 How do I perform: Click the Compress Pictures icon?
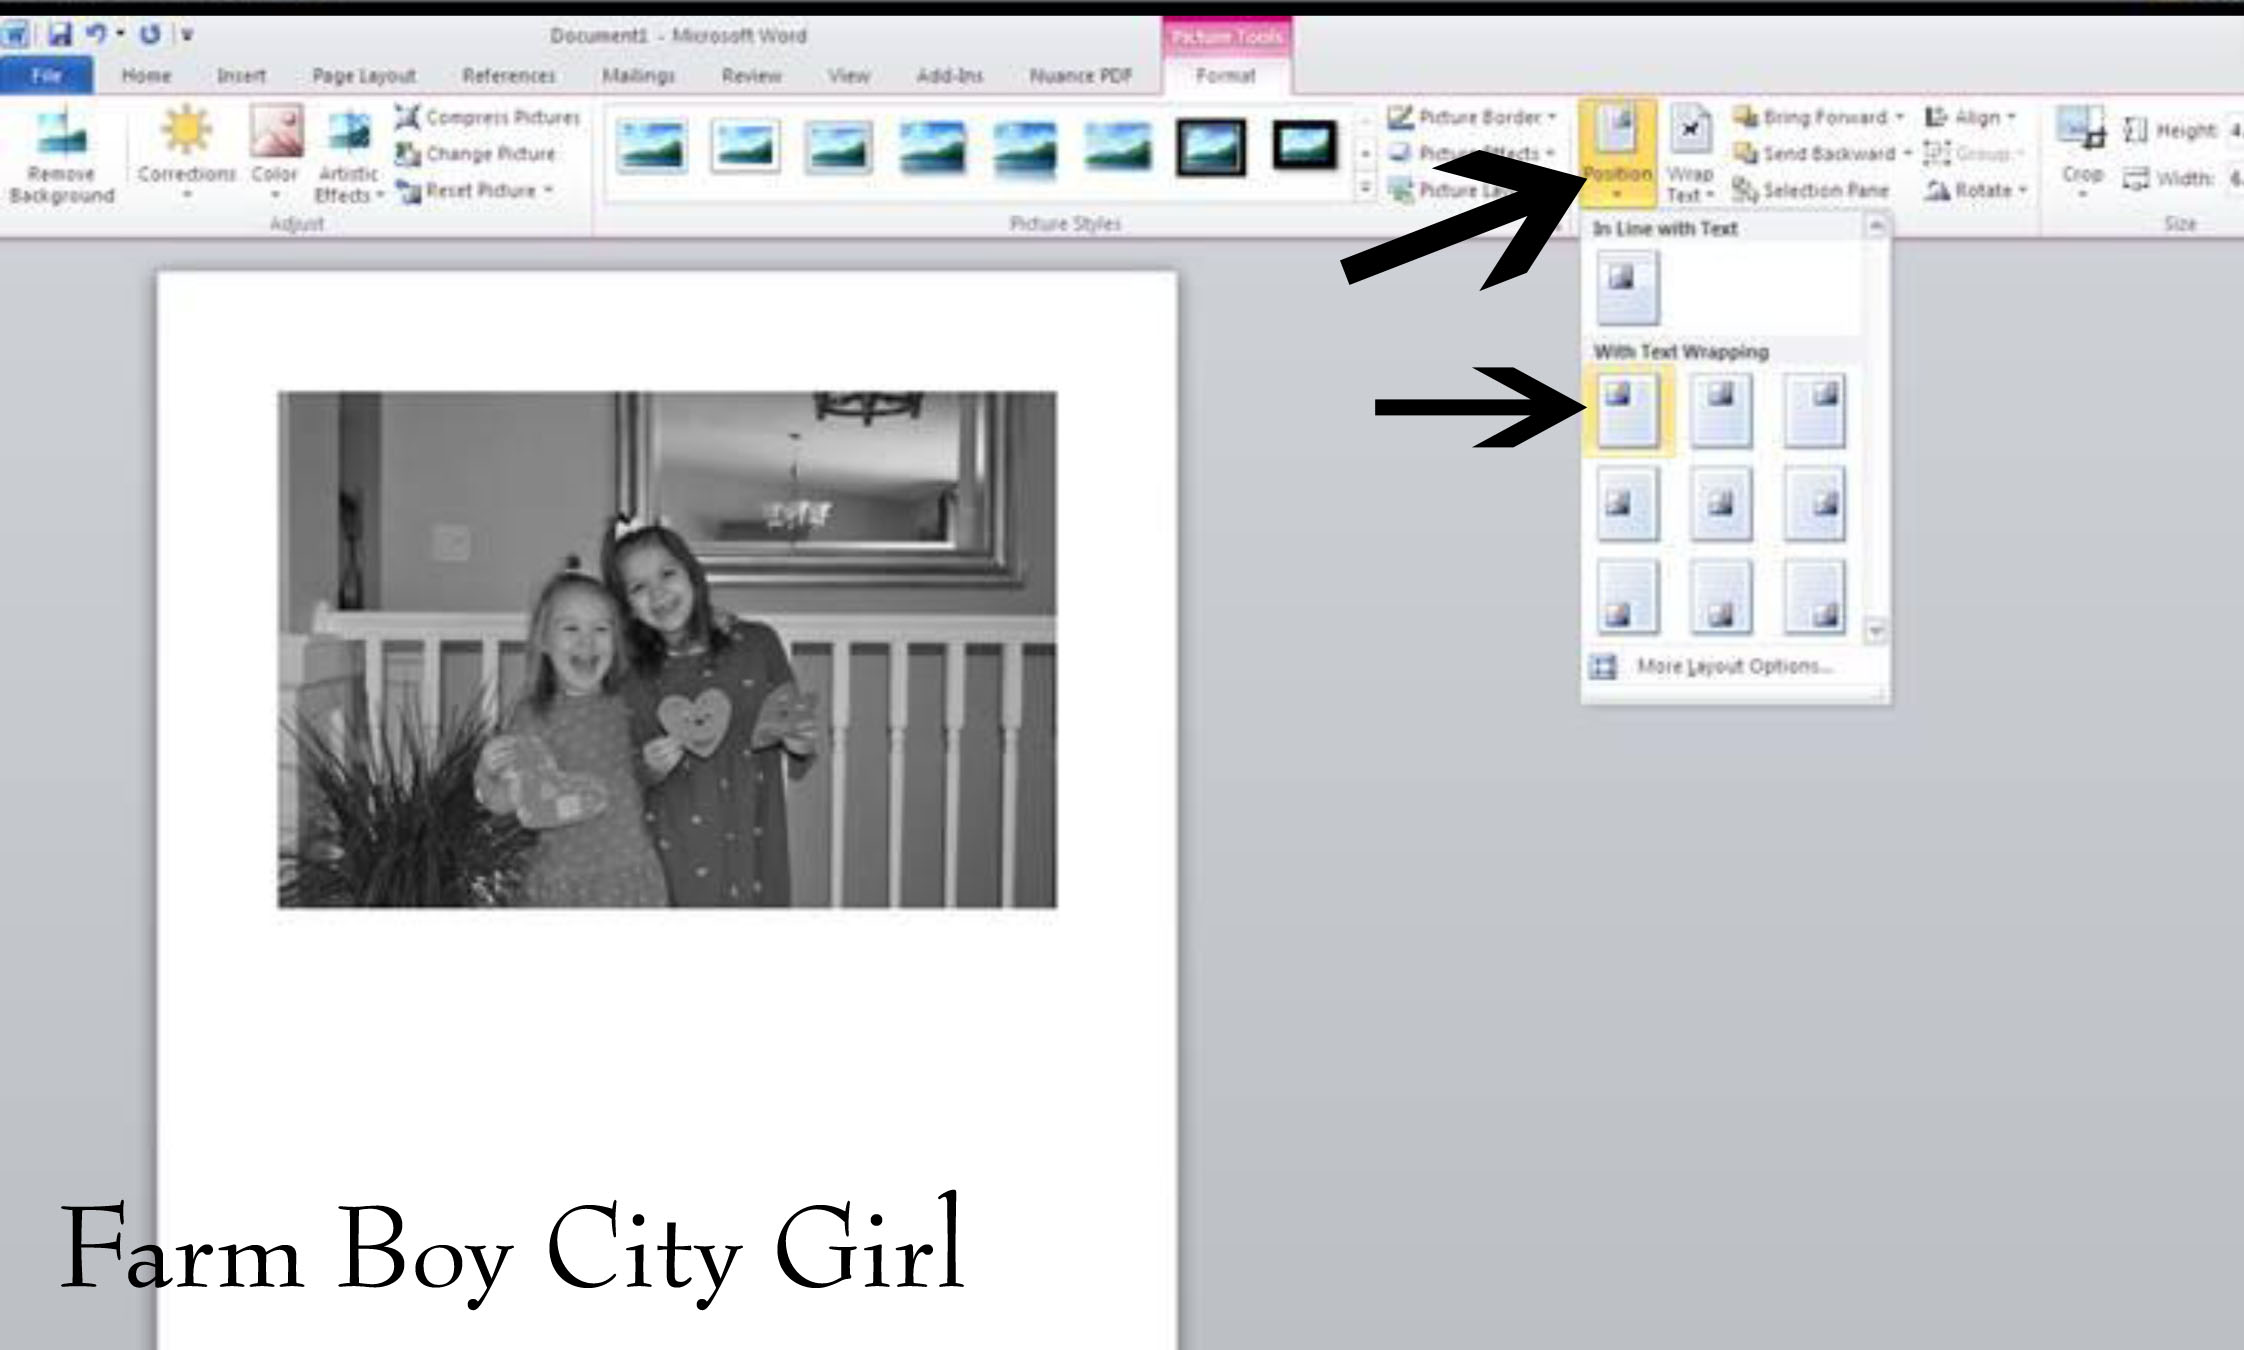(x=408, y=118)
